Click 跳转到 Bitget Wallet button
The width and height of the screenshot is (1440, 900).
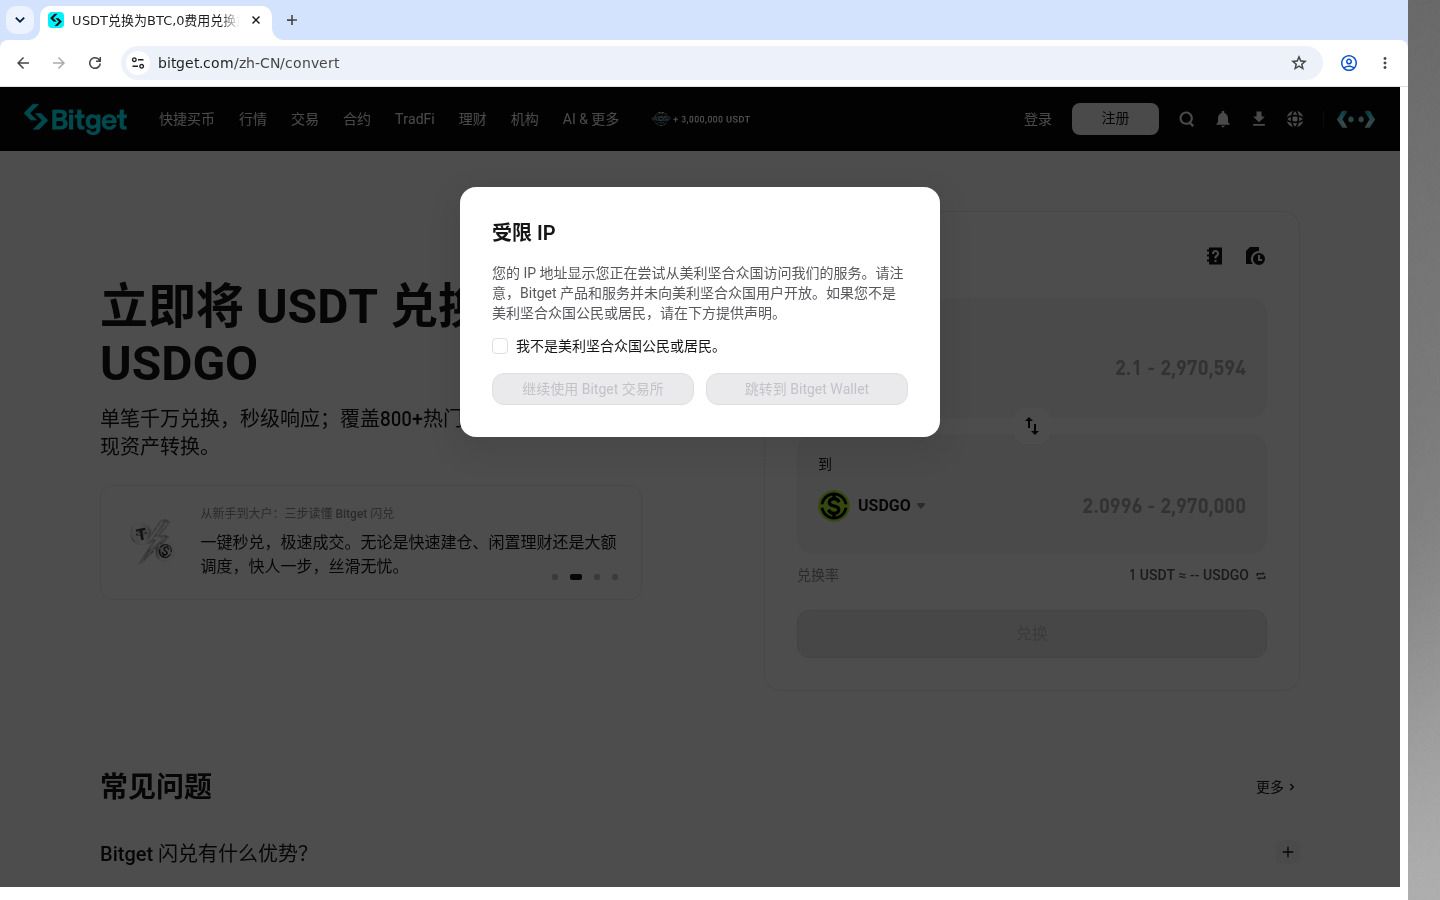coord(807,389)
